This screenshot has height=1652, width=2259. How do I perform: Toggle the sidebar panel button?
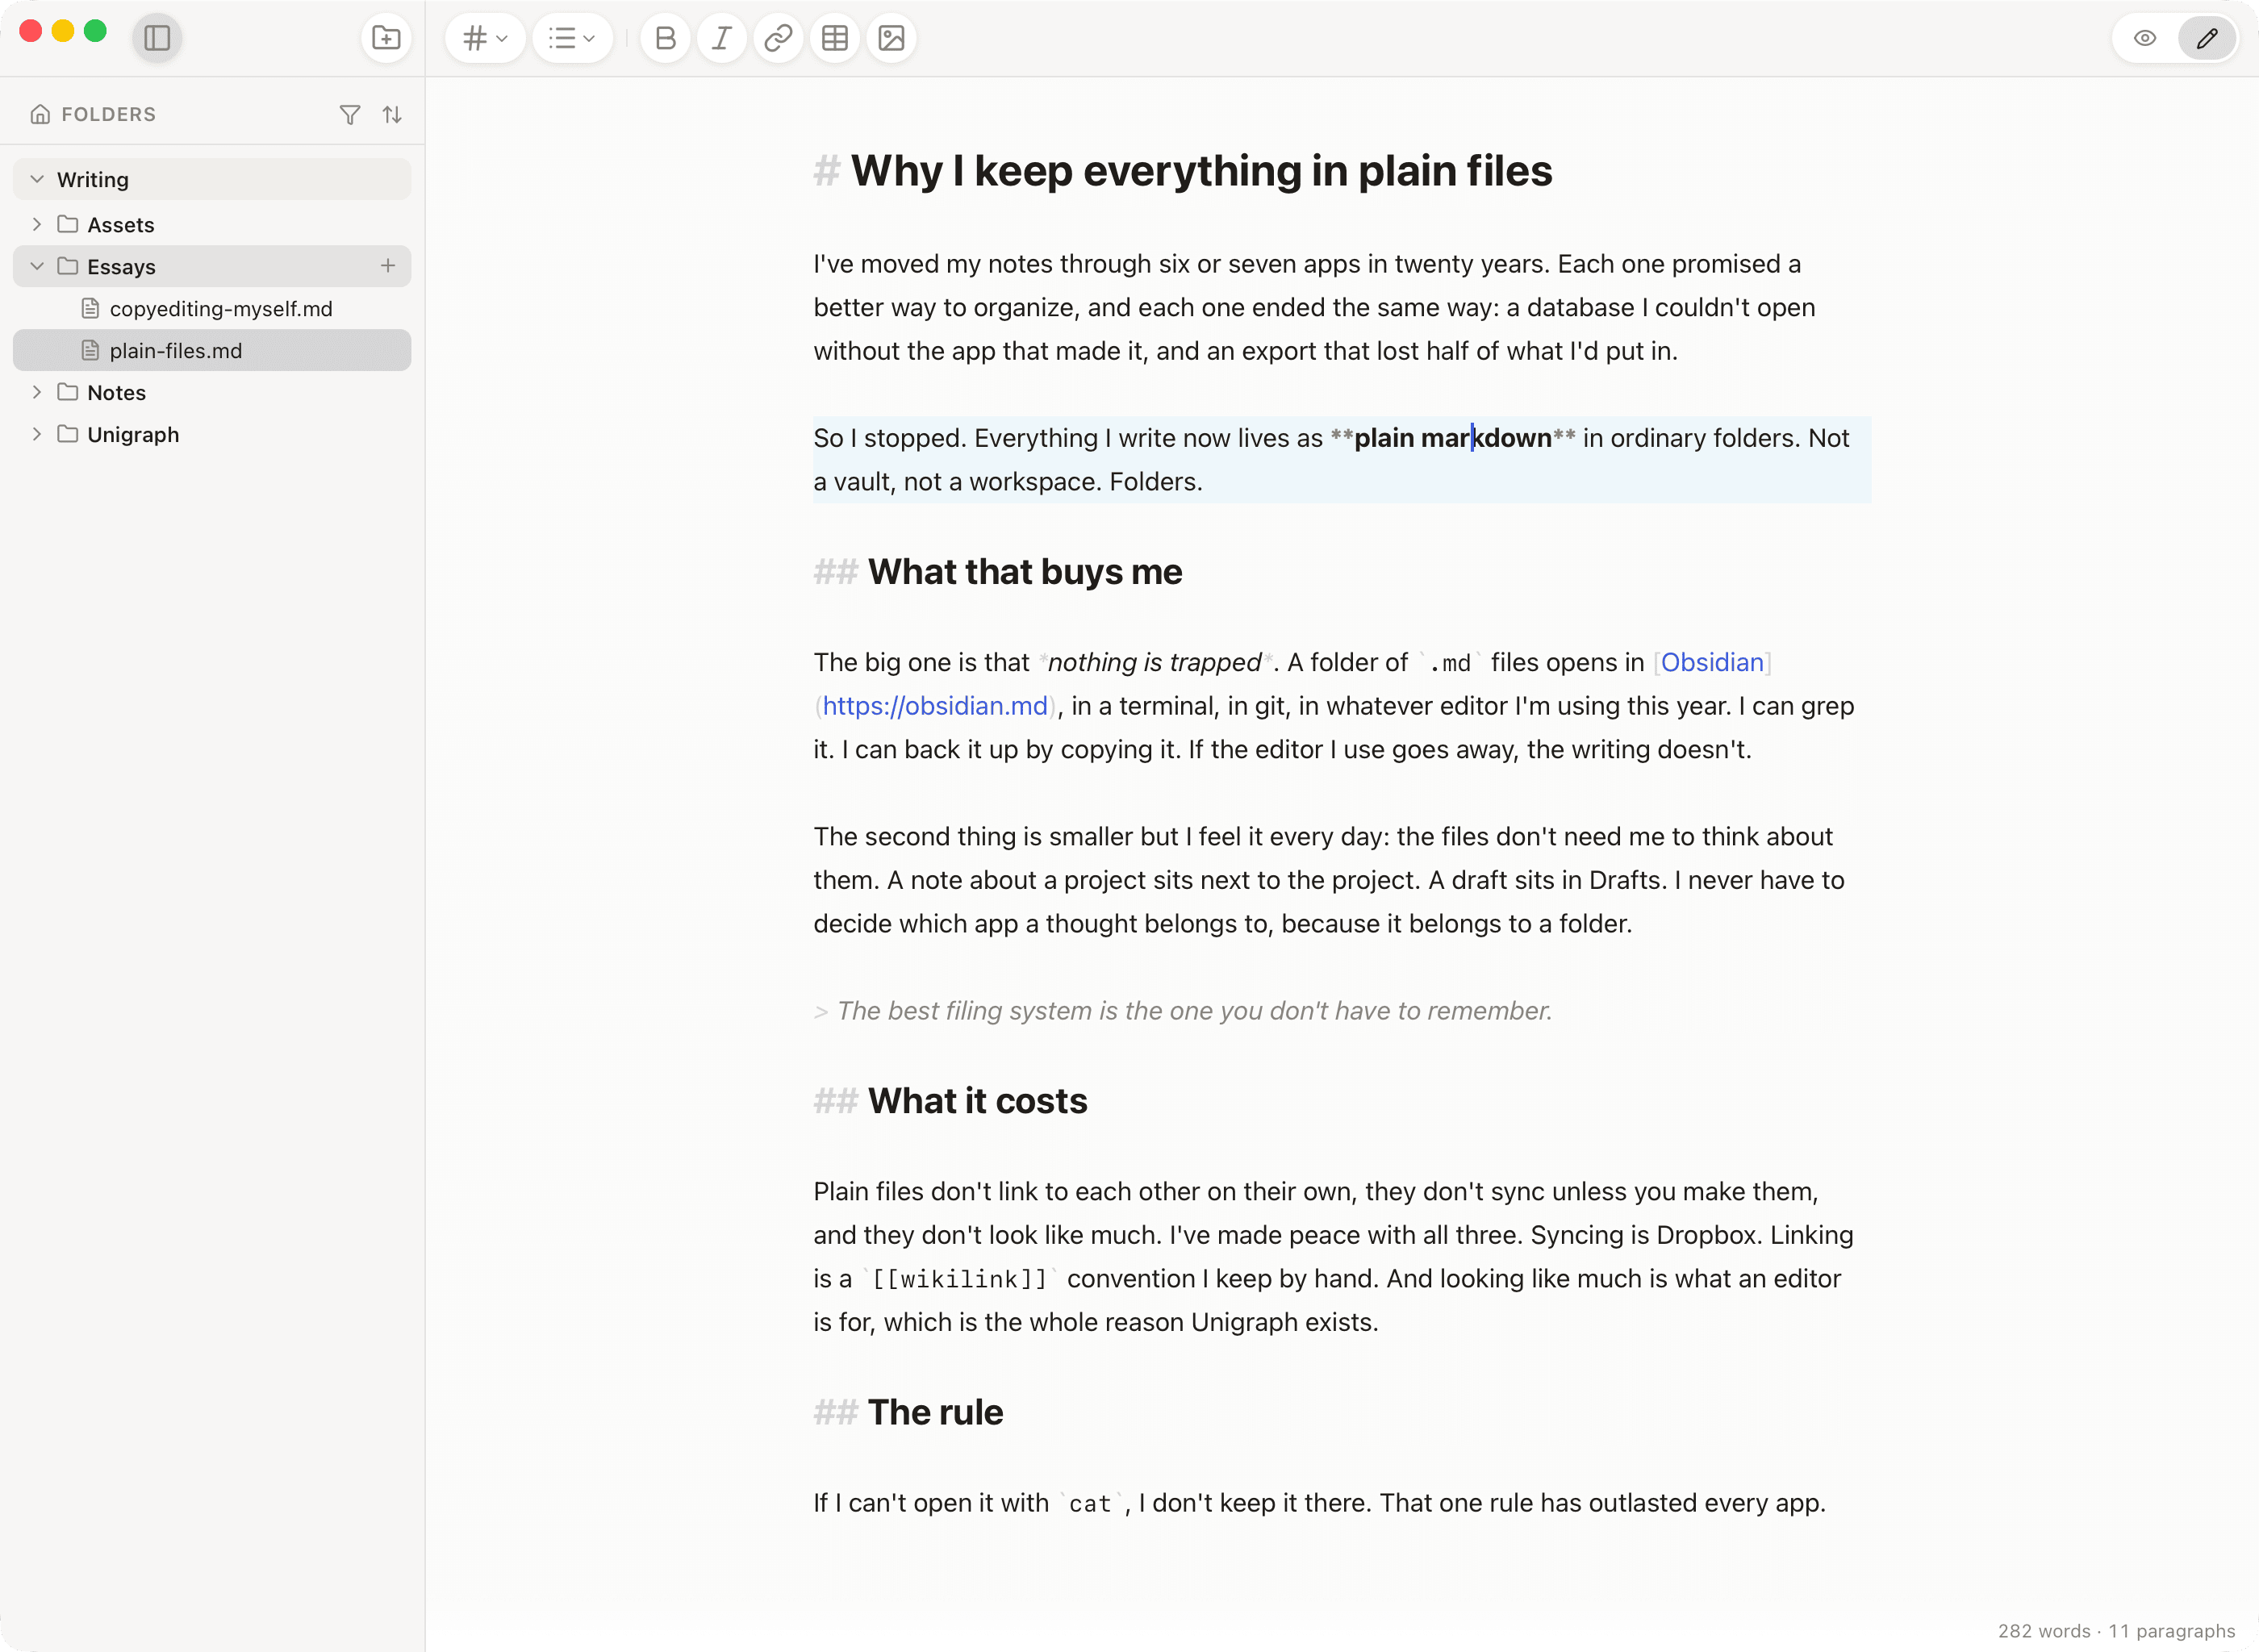(157, 38)
